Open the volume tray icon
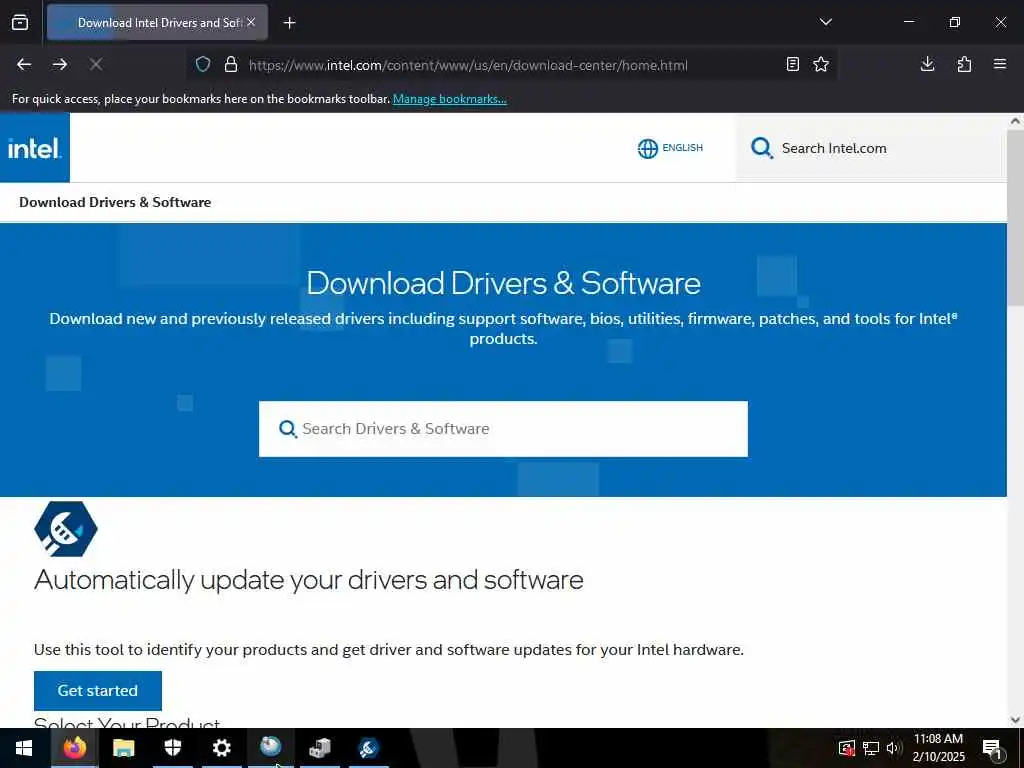Viewport: 1024px width, 768px height. pyautogui.click(x=893, y=748)
